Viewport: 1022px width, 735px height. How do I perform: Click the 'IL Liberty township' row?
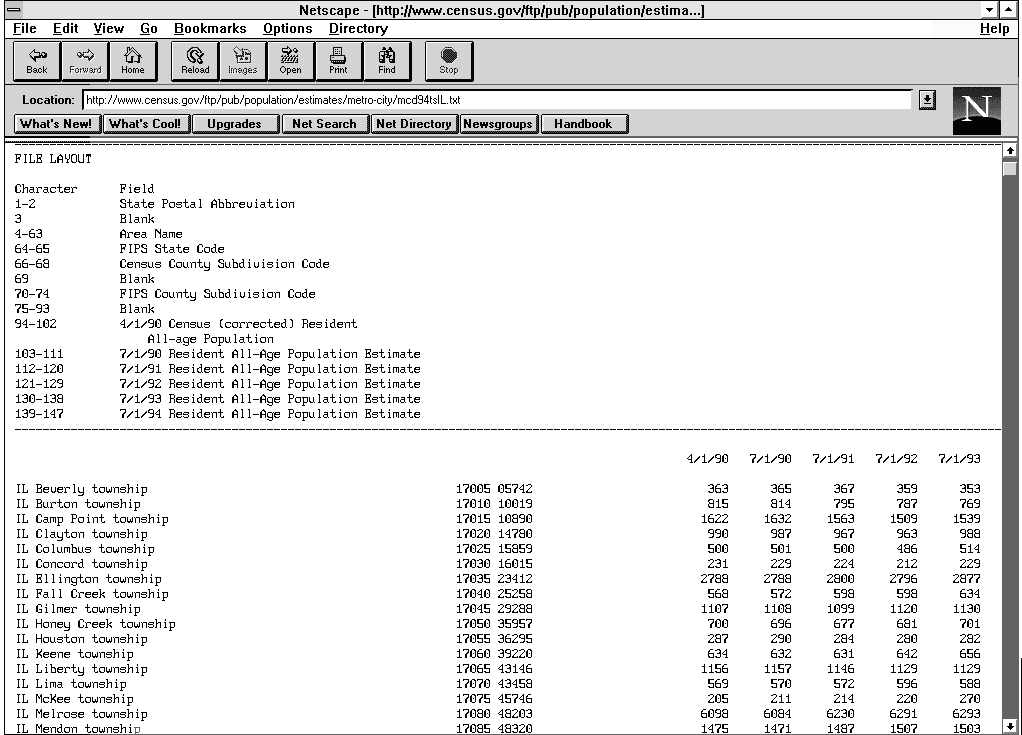point(498,669)
